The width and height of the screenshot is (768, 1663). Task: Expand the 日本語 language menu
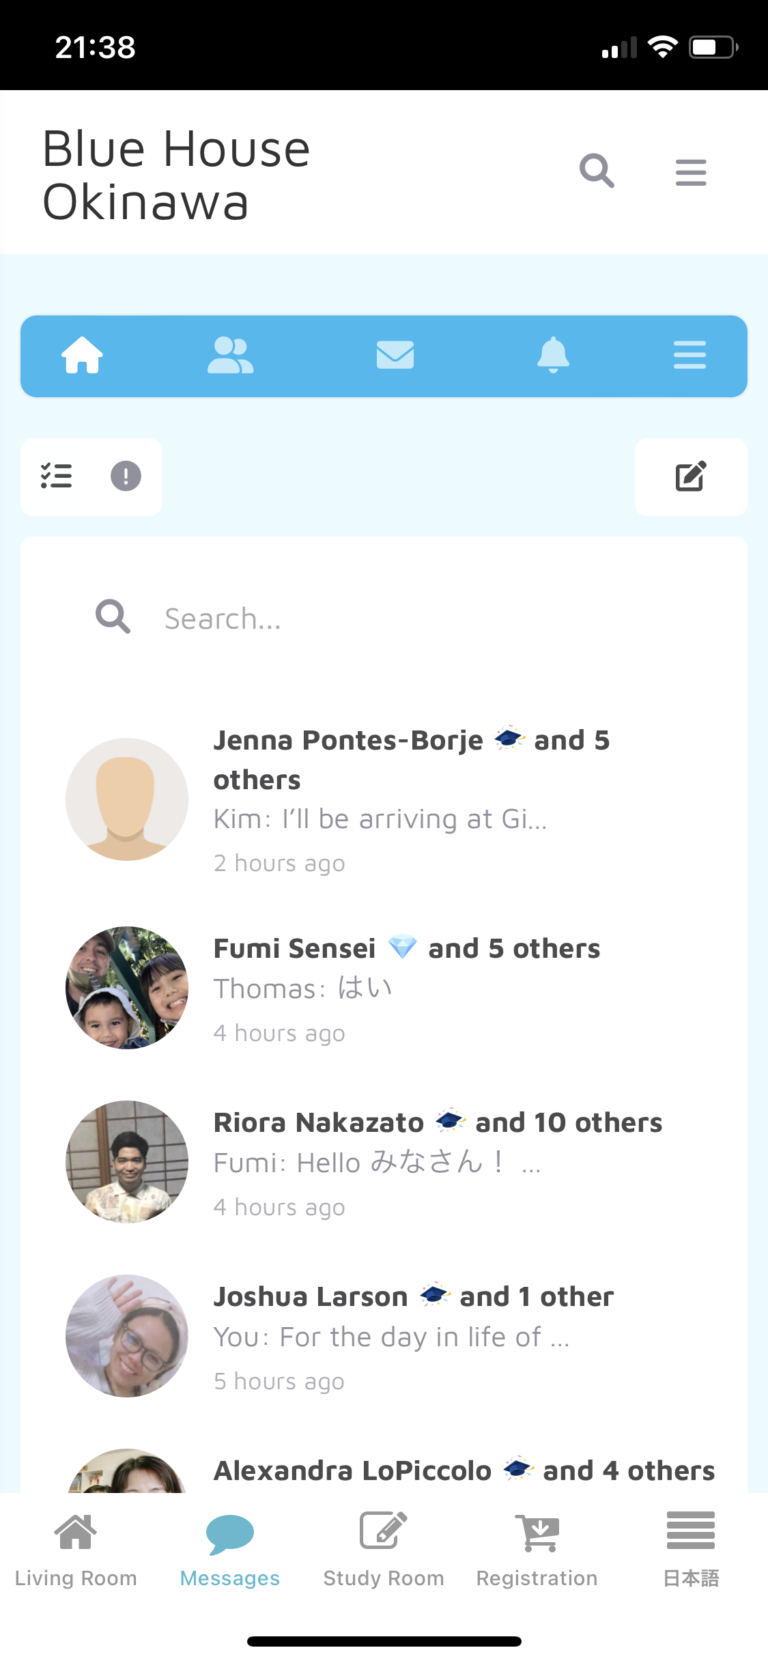coord(690,1548)
